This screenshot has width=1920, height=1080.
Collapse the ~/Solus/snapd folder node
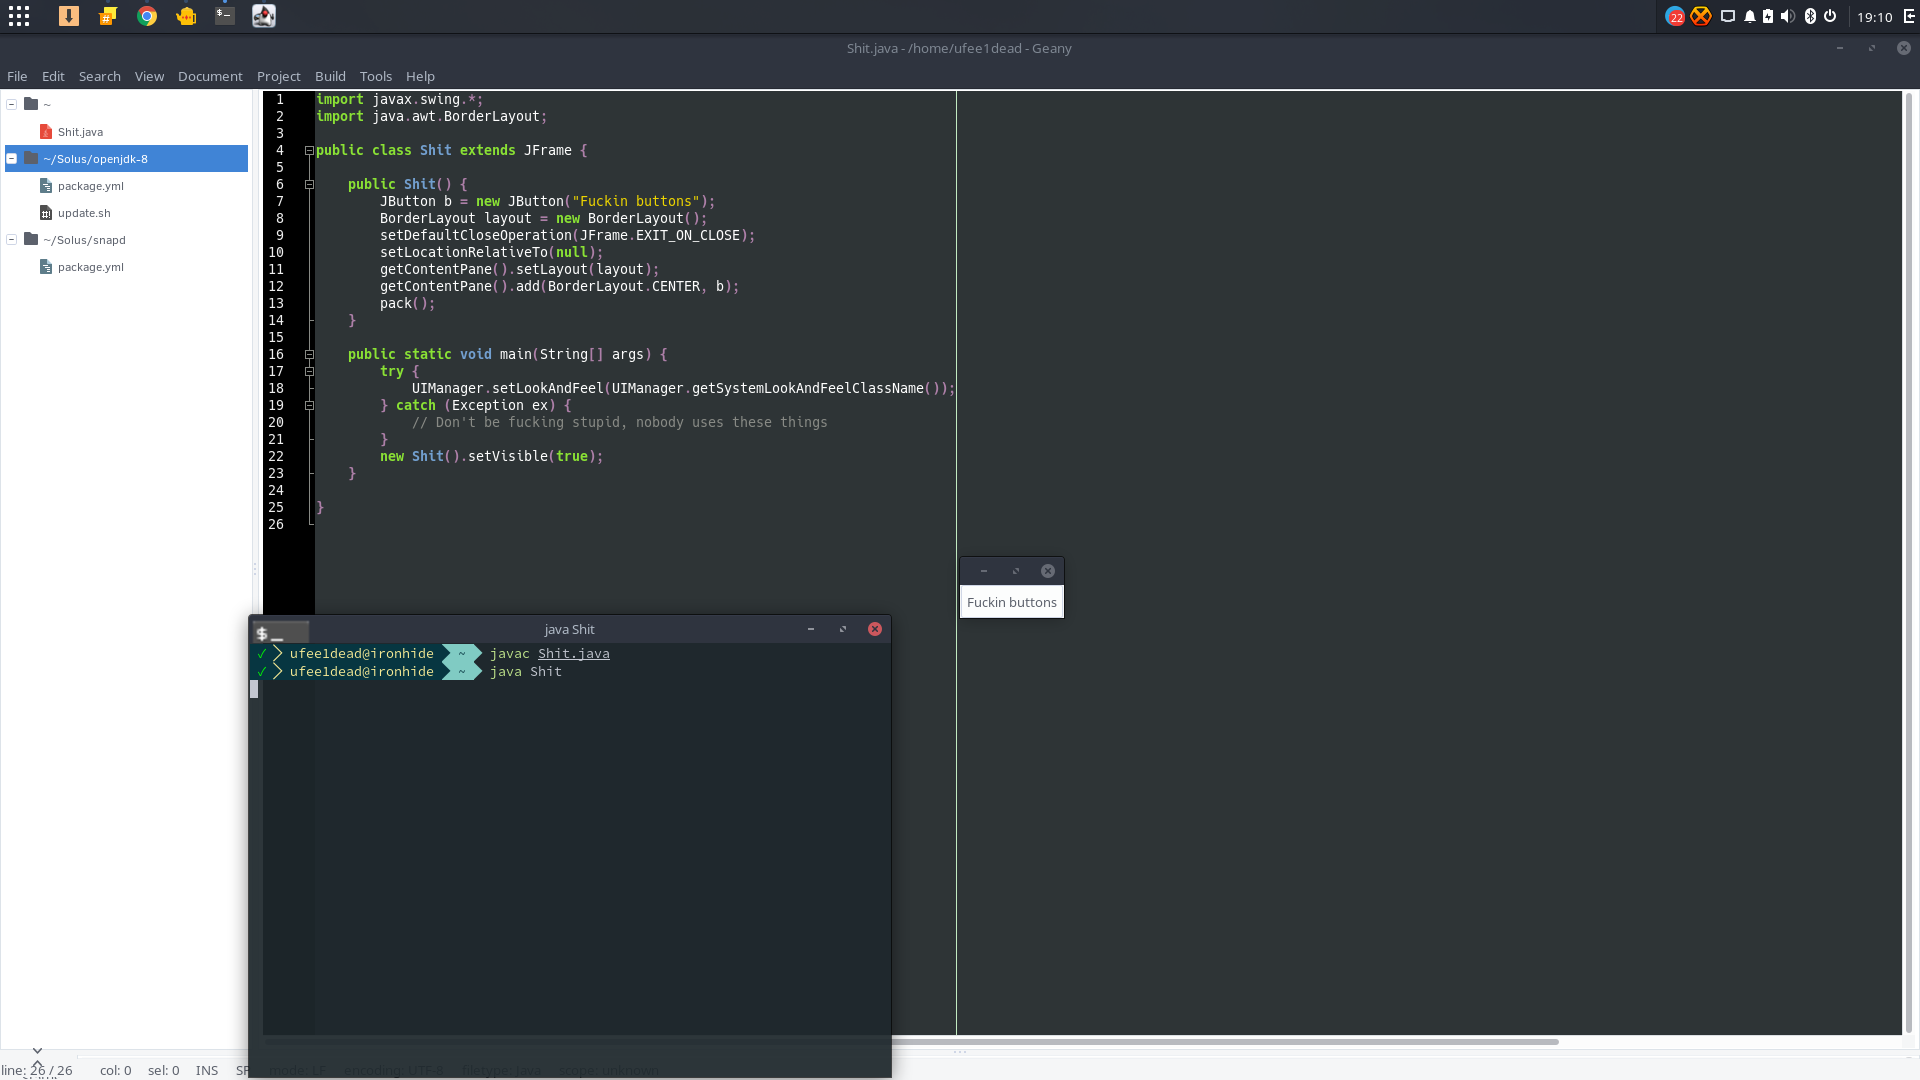12,239
